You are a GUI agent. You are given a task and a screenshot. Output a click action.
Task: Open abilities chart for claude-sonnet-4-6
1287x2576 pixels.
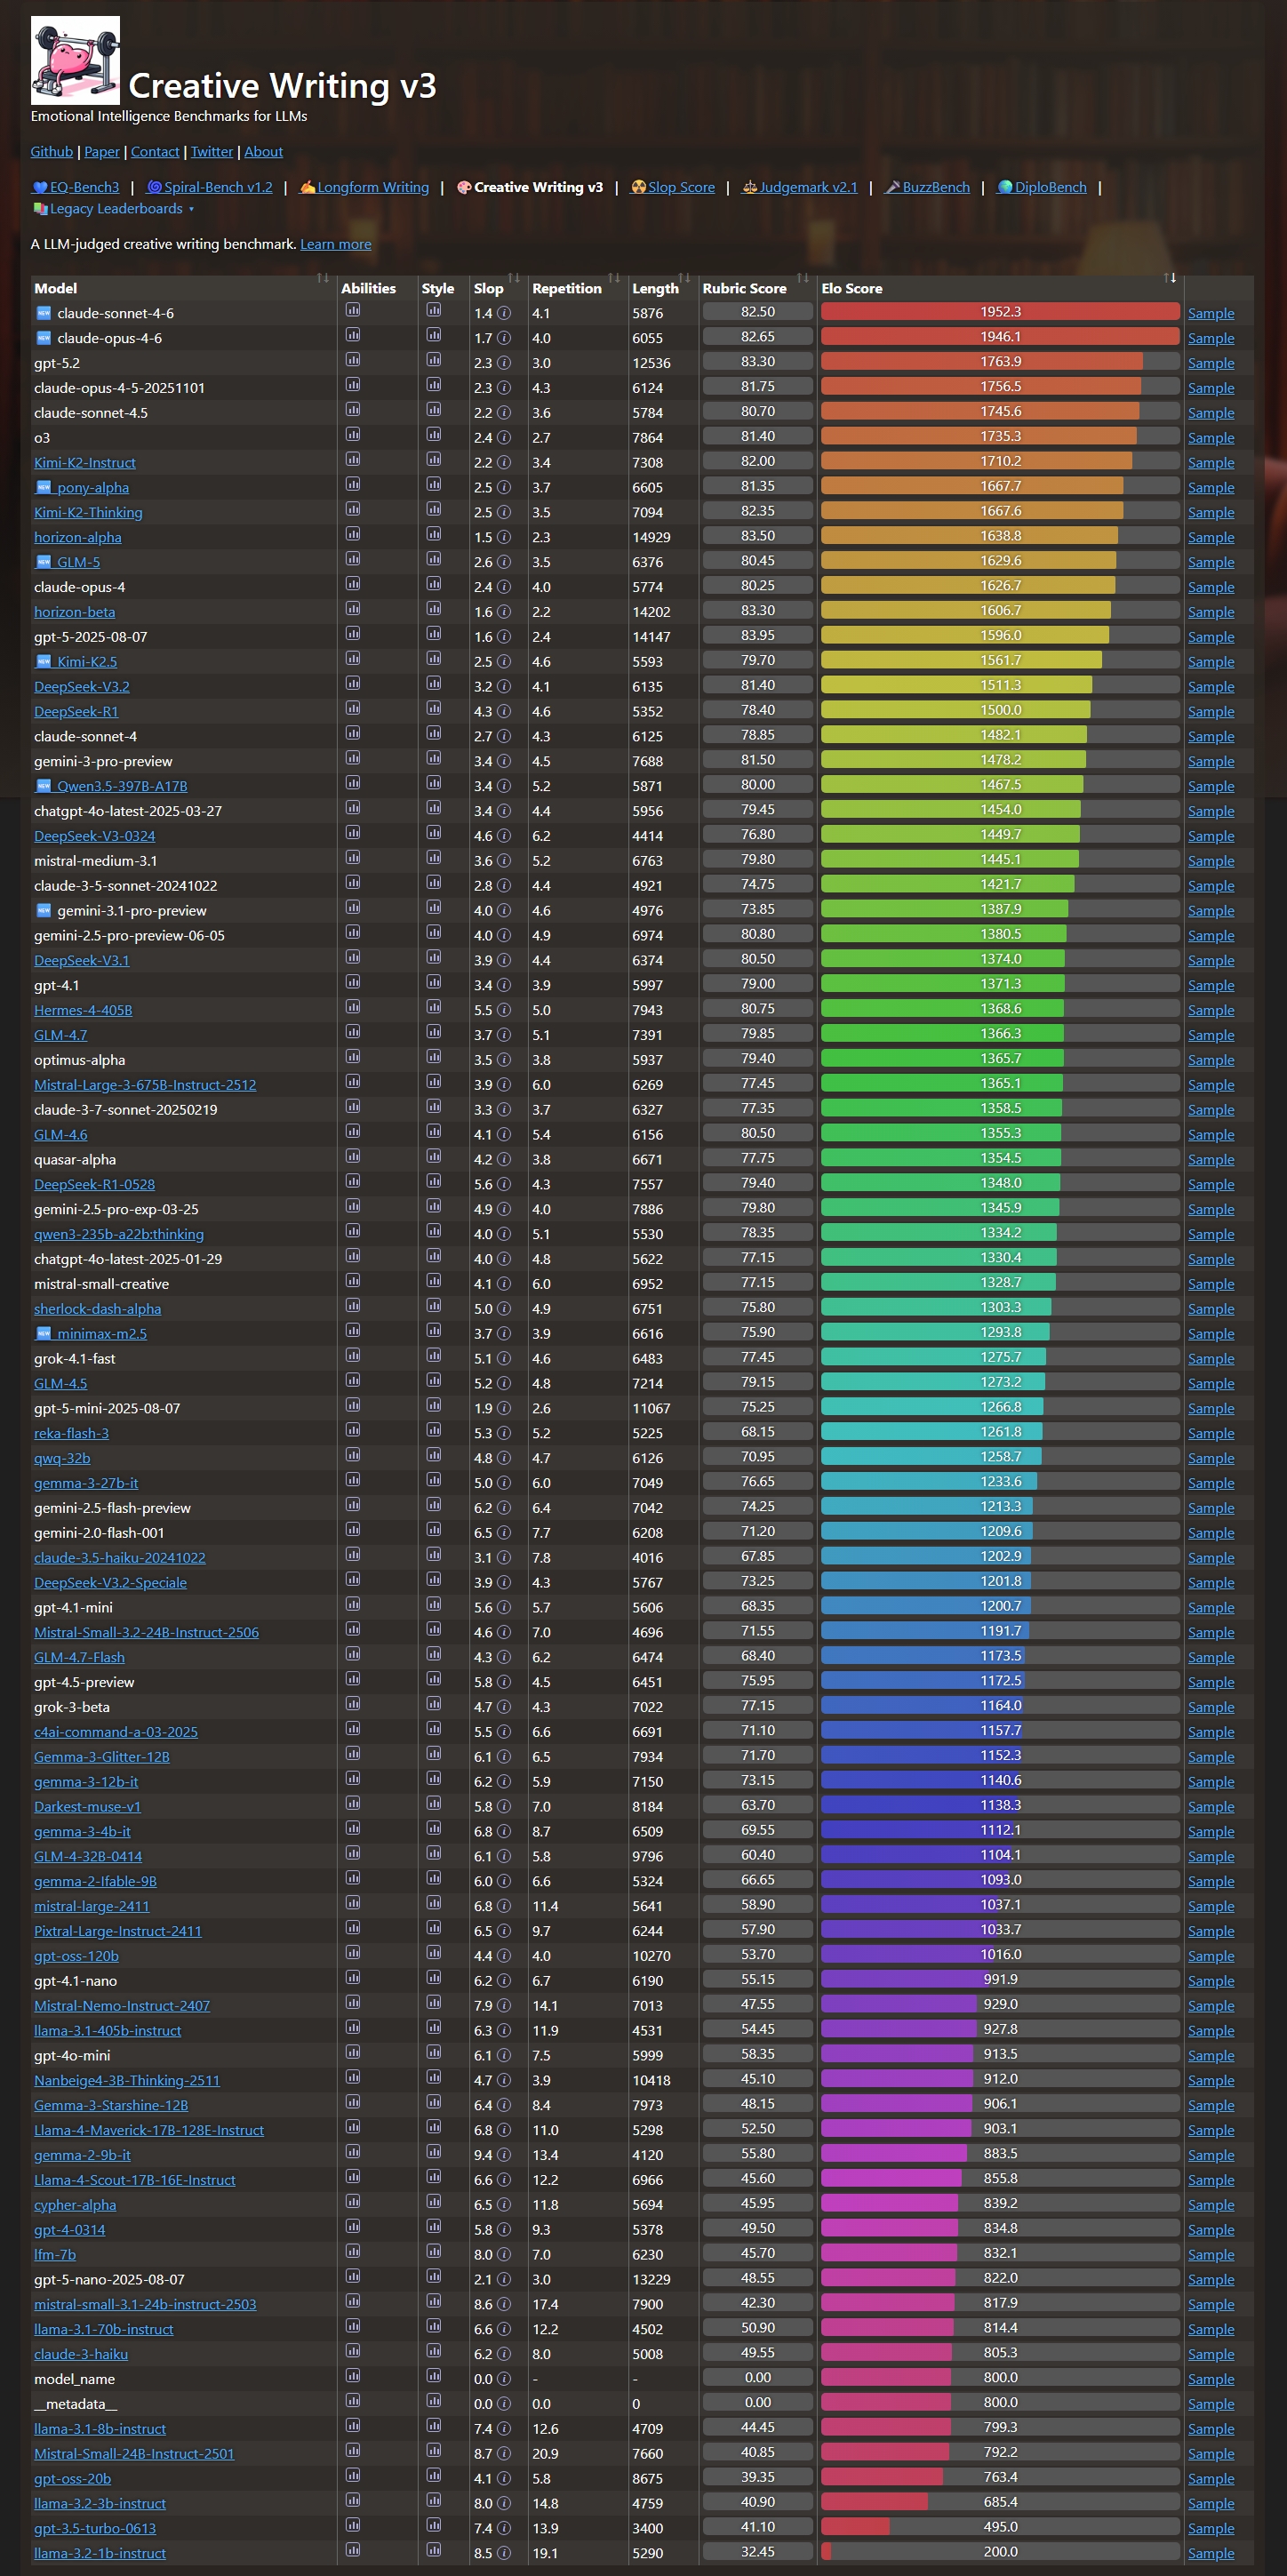click(353, 311)
